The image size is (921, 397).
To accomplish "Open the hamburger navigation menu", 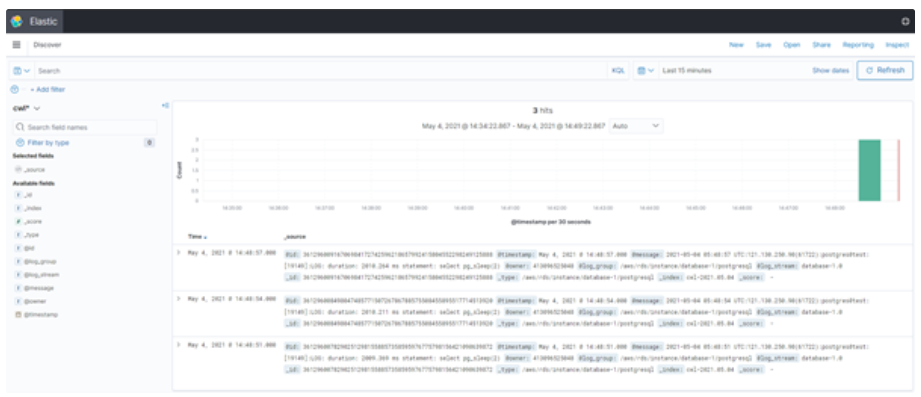I will (x=16, y=45).
